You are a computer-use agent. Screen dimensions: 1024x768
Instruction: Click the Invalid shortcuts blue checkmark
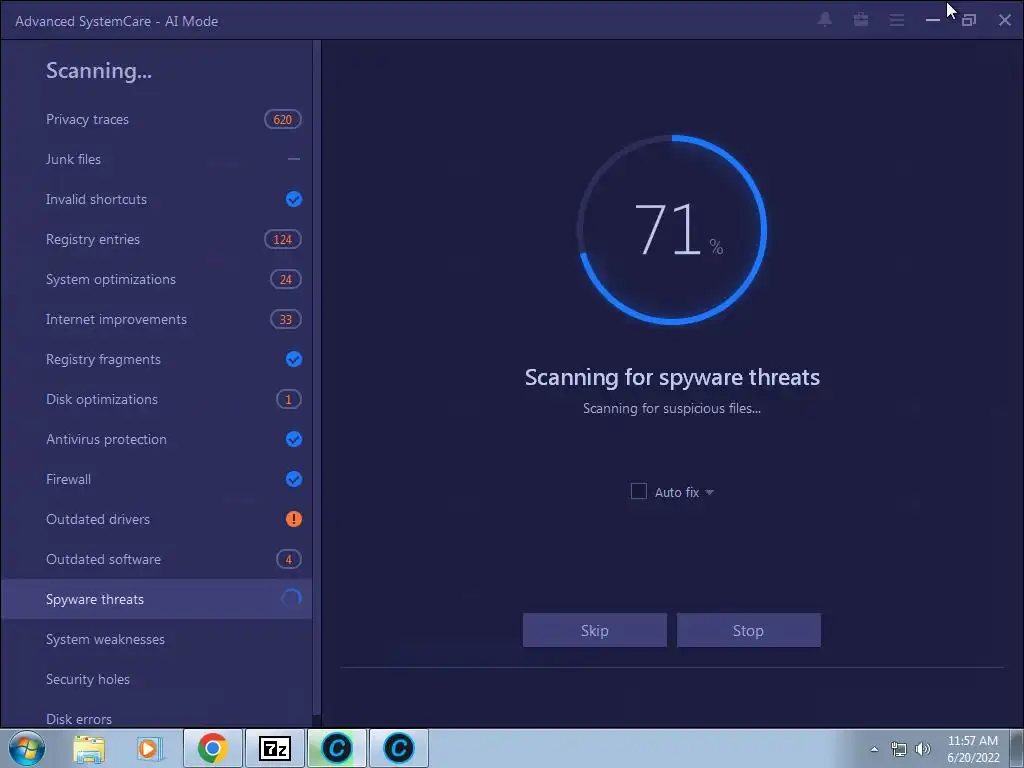click(294, 199)
